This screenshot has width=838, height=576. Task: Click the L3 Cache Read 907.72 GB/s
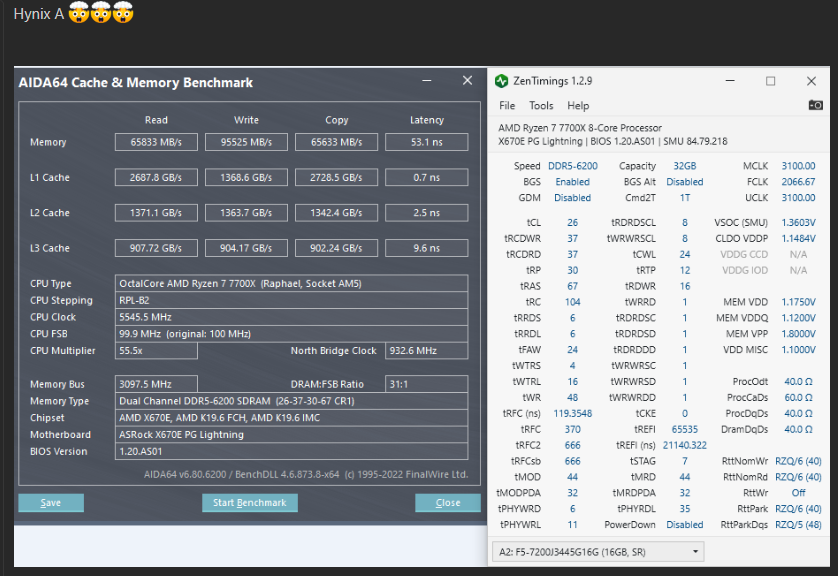156,248
